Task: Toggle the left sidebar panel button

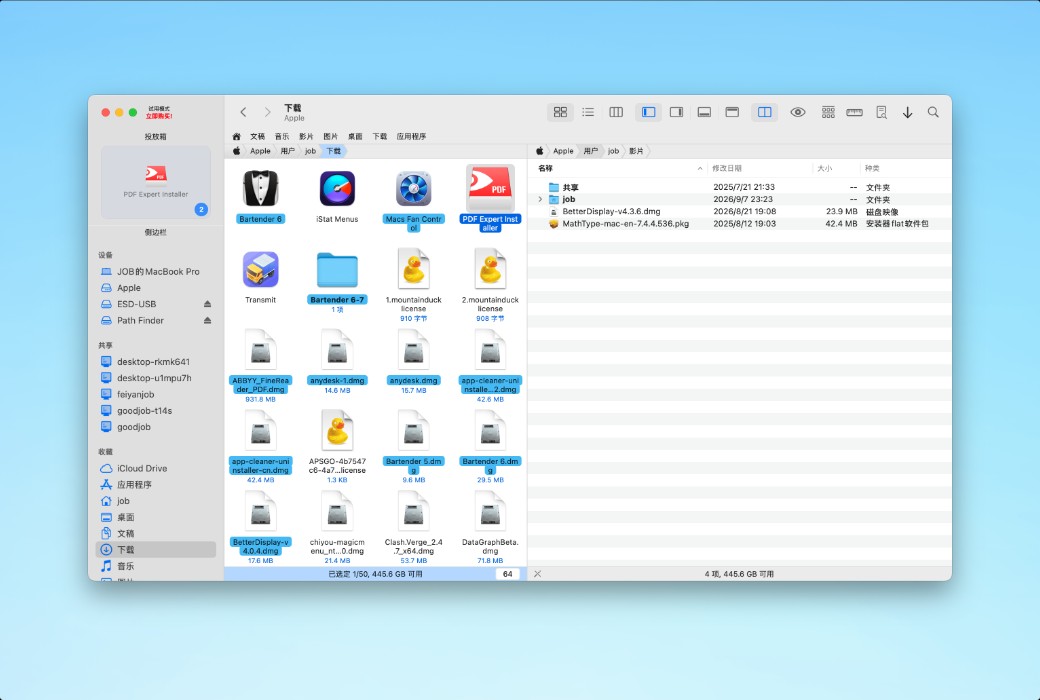Action: [x=649, y=112]
